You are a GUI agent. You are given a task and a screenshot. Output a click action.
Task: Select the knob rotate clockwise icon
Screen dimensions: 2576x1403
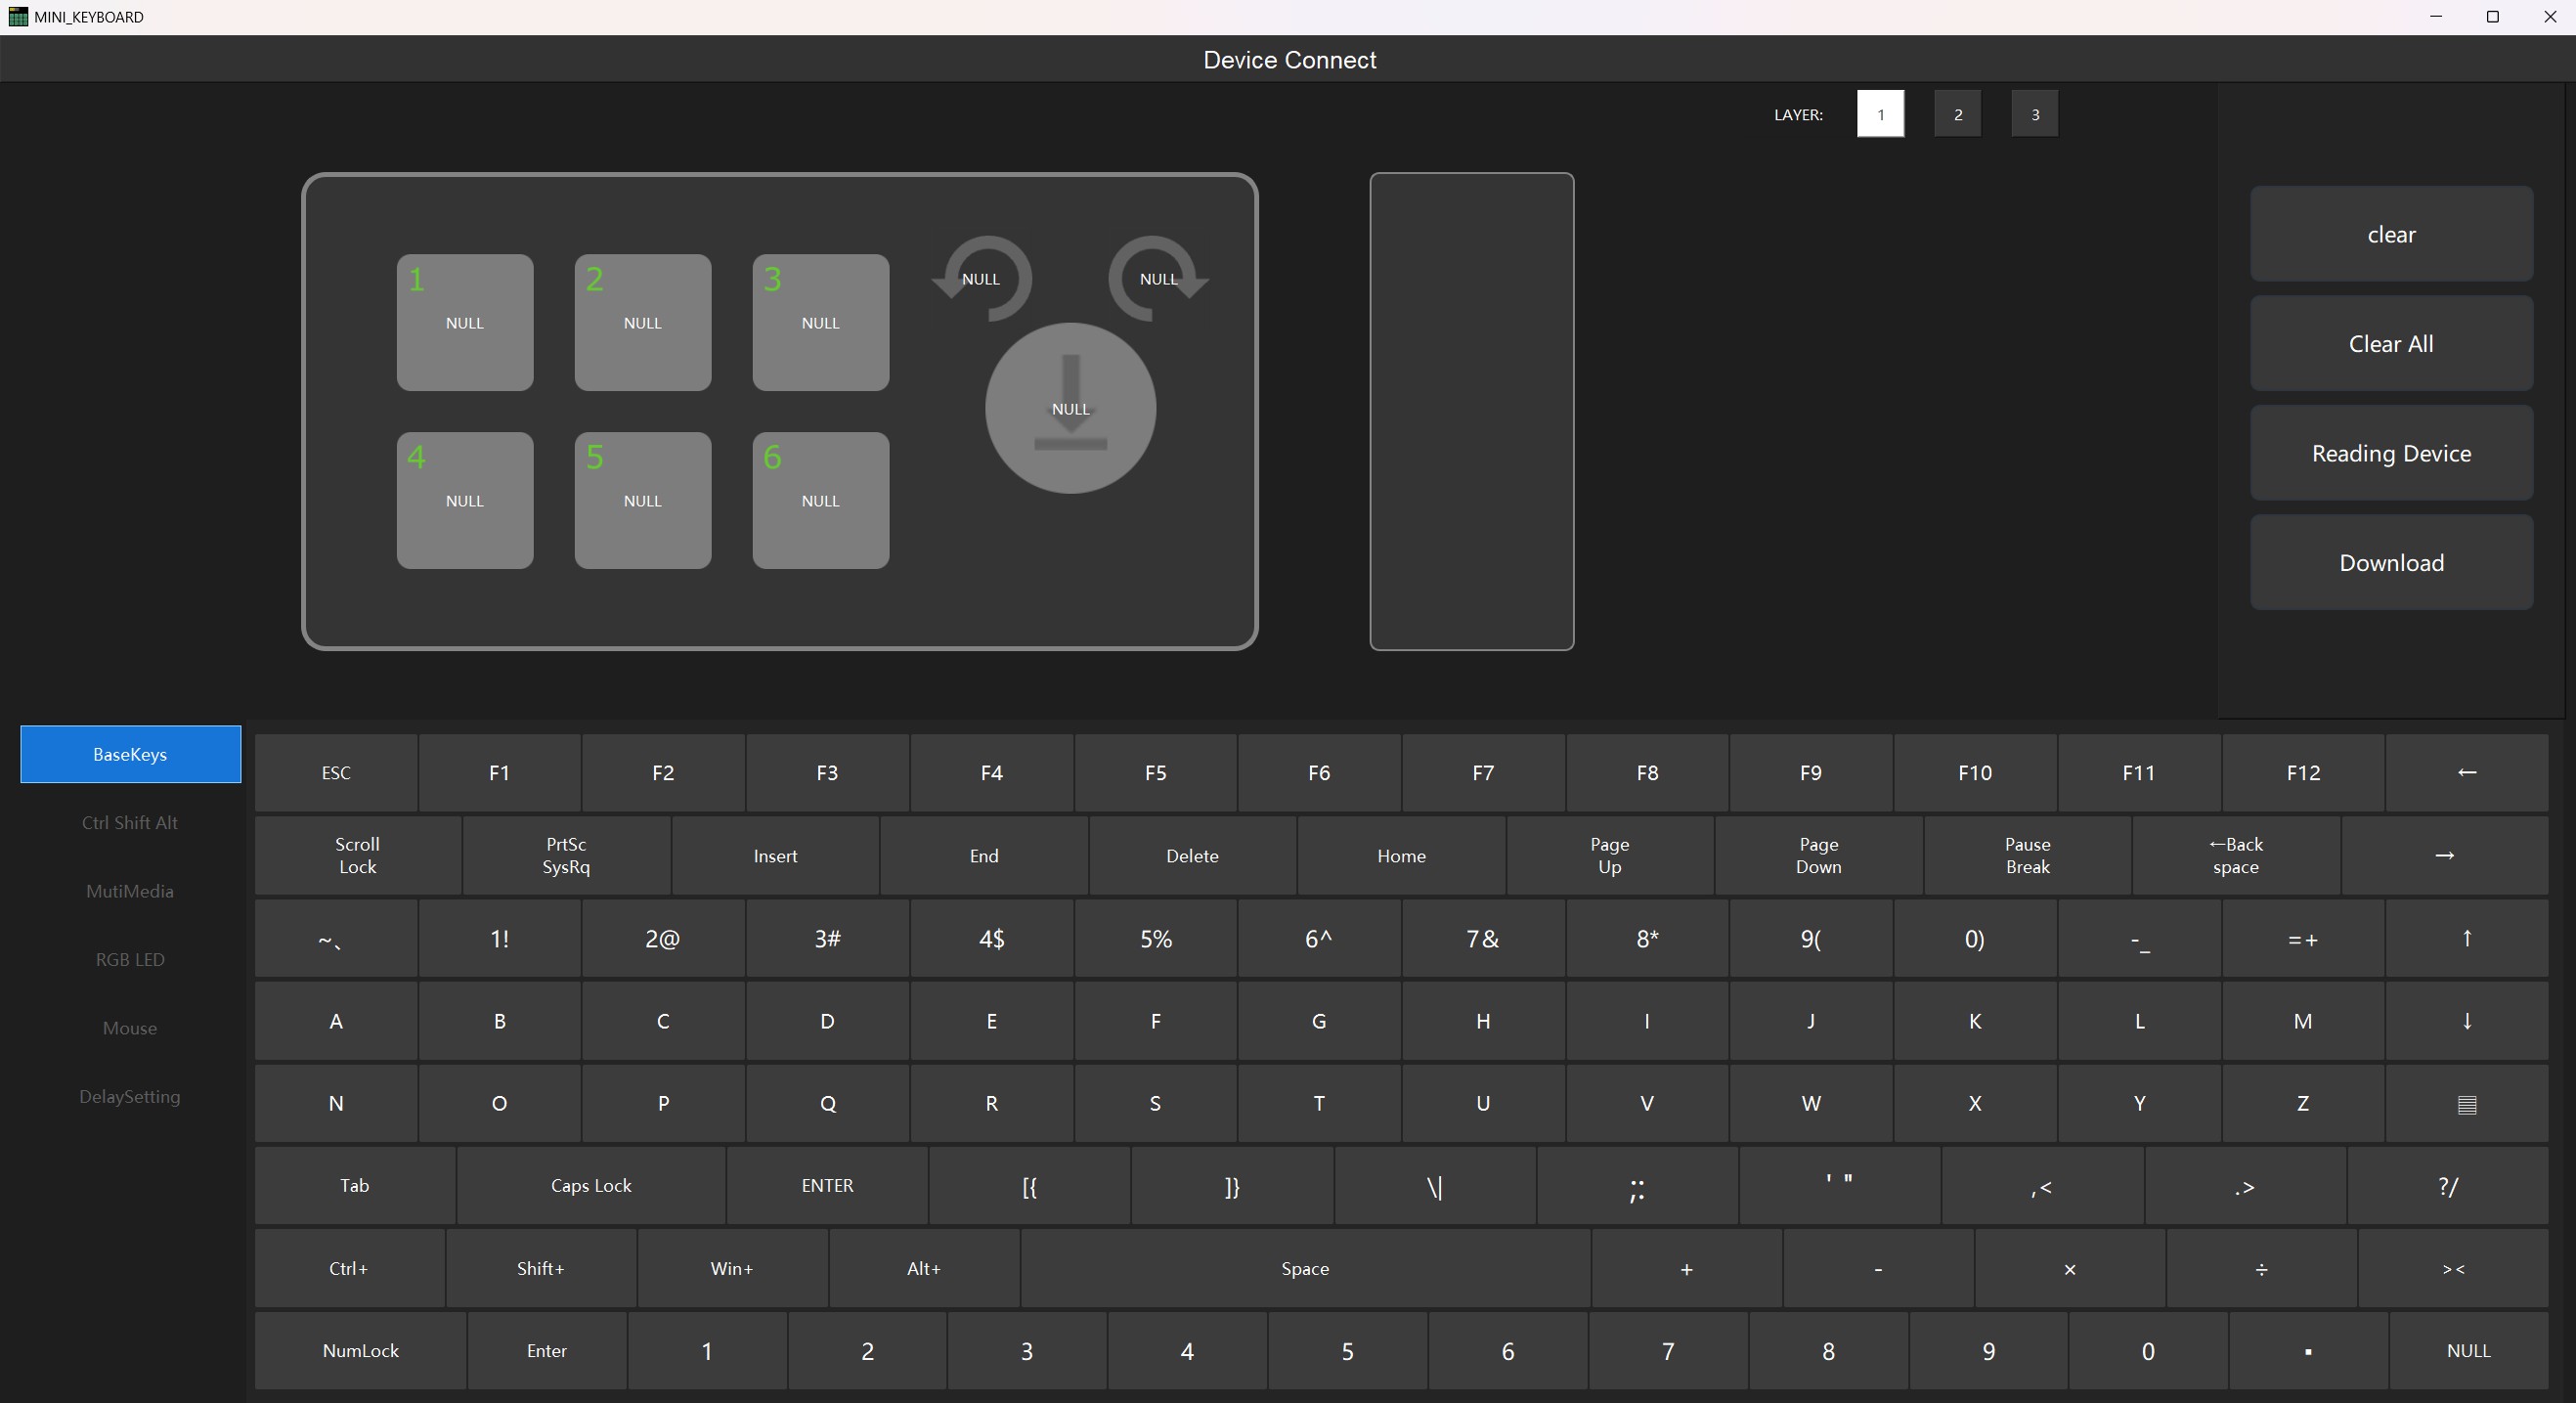pyautogui.click(x=1158, y=279)
